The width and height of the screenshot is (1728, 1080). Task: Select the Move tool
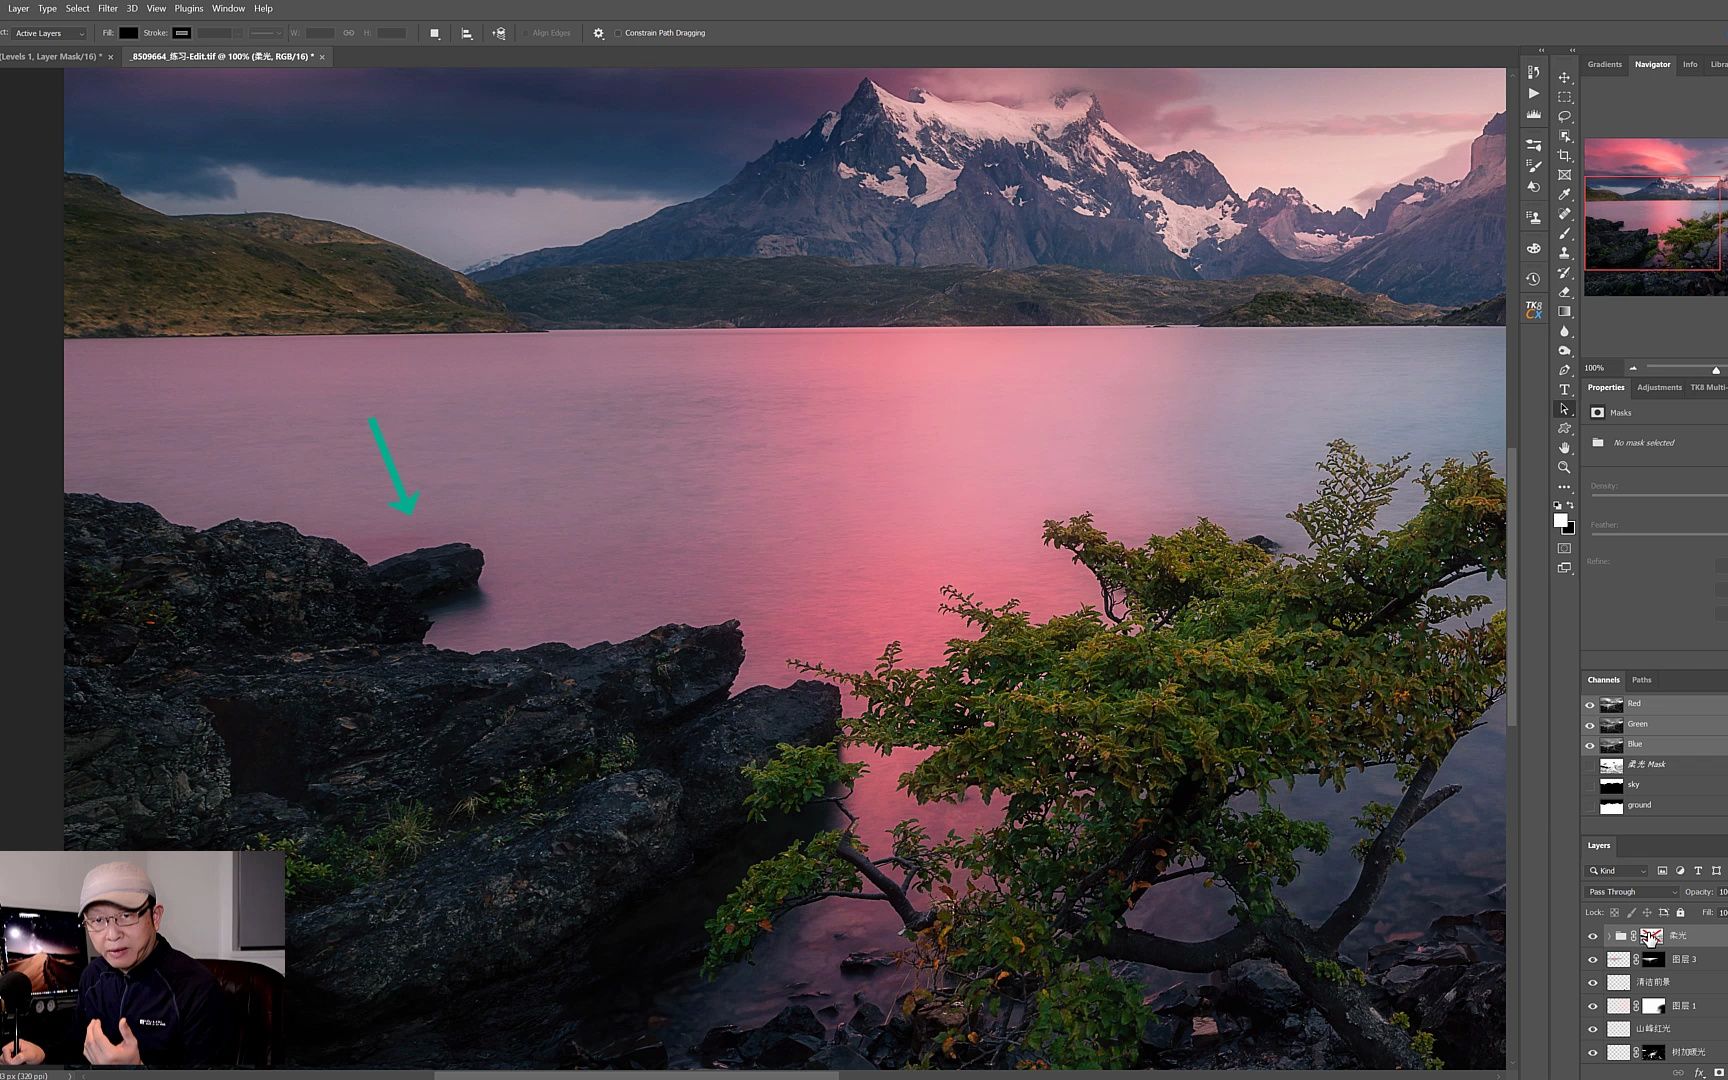(1564, 78)
